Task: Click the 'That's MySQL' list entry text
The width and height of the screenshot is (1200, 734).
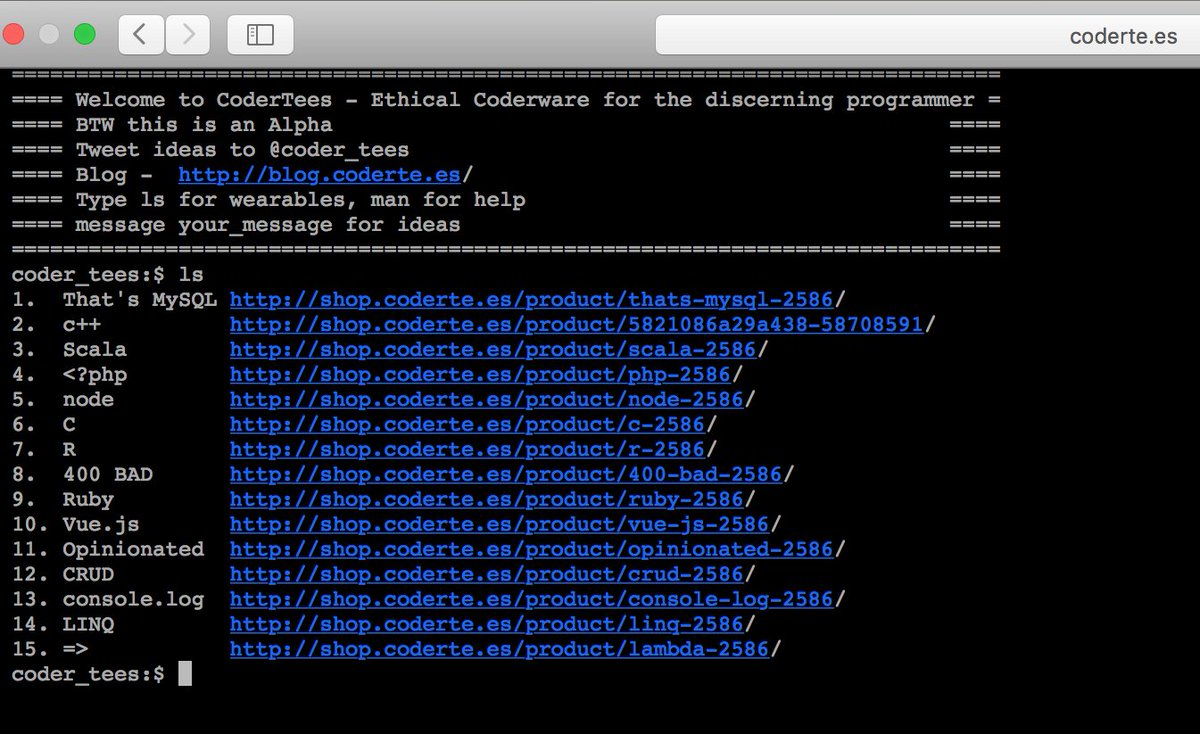Action: [x=140, y=300]
